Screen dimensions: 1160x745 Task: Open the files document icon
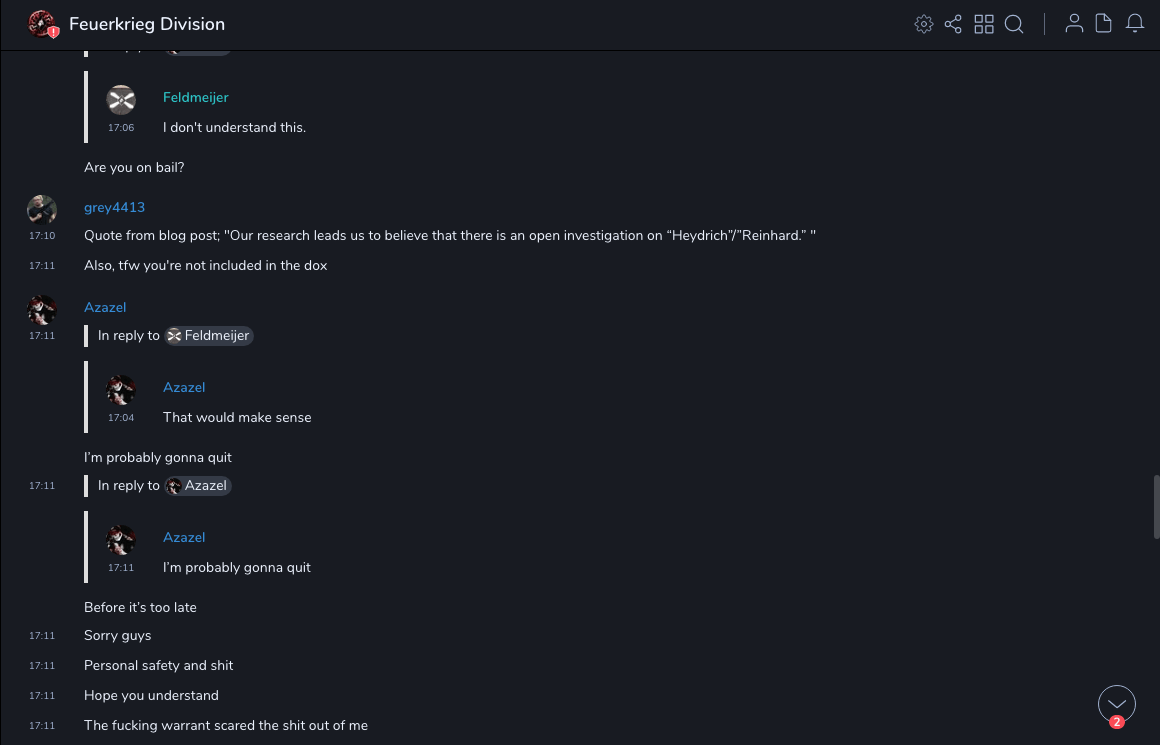tap(1104, 24)
